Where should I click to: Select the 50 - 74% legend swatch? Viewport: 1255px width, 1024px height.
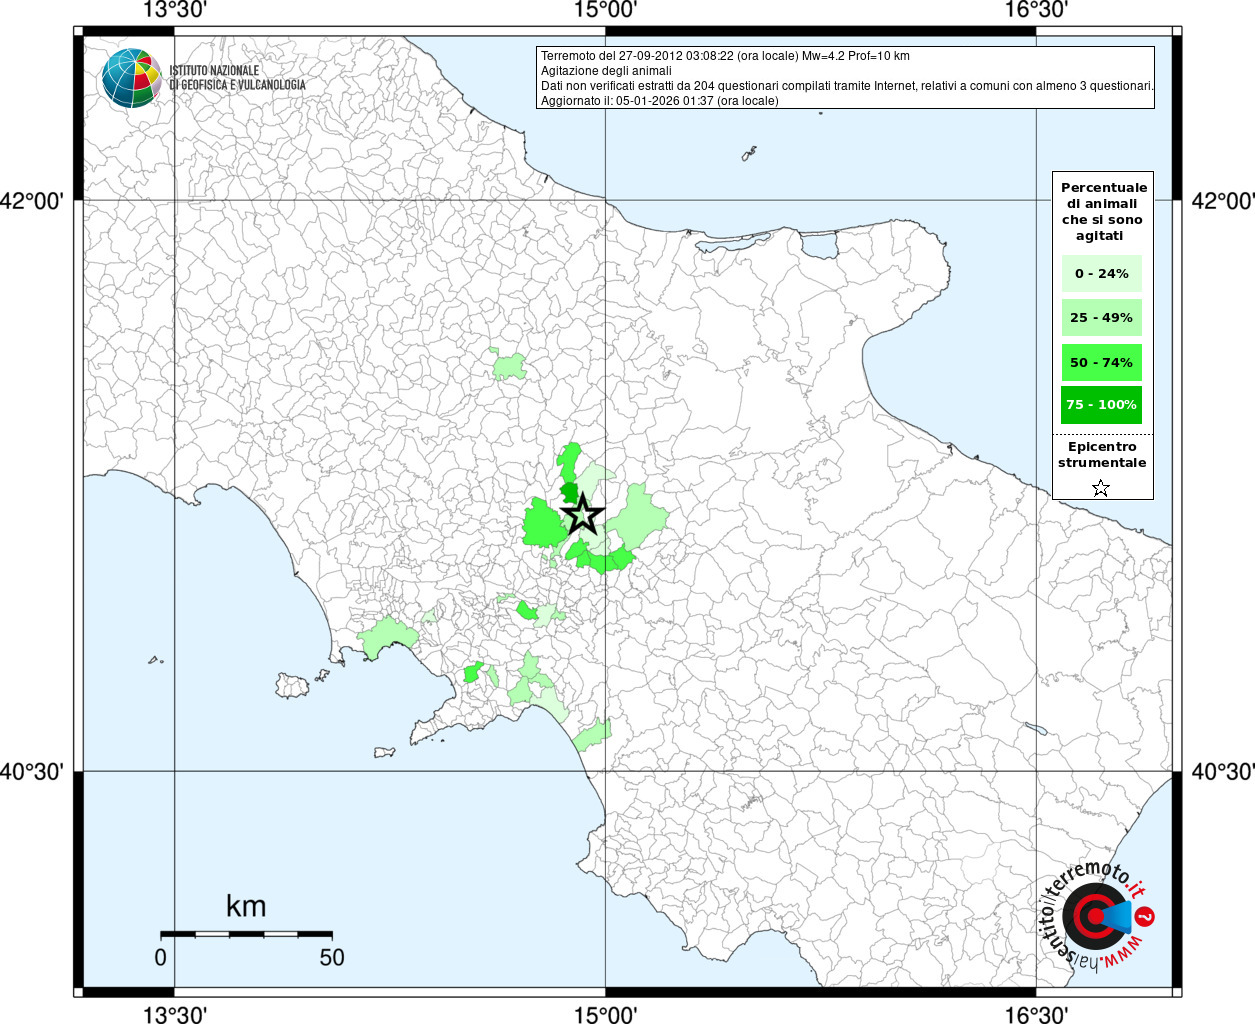1101,362
